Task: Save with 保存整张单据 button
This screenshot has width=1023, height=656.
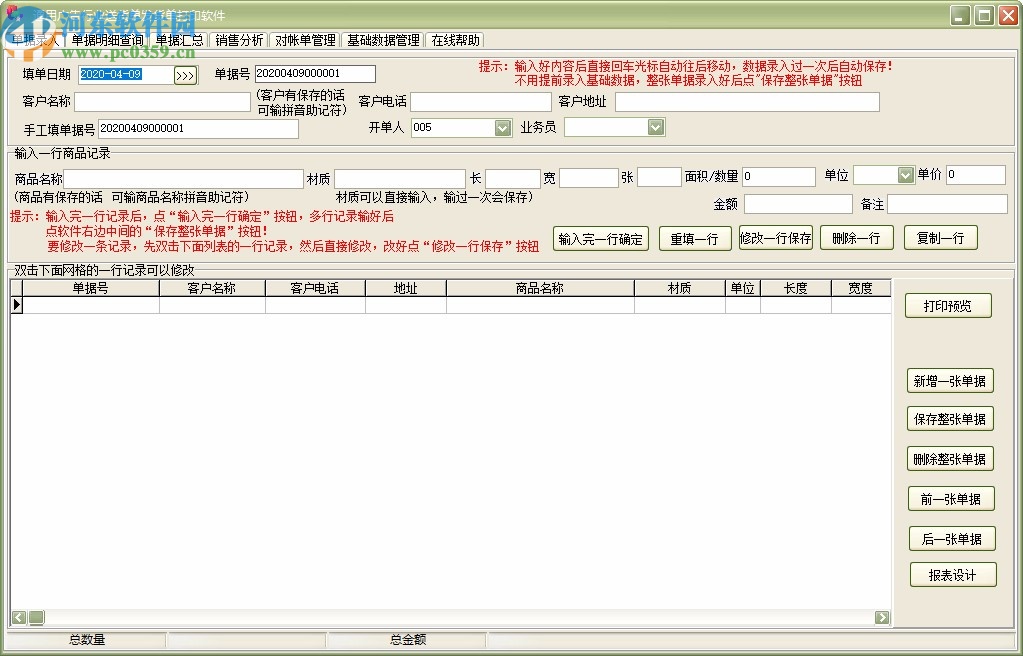Action: coord(950,419)
